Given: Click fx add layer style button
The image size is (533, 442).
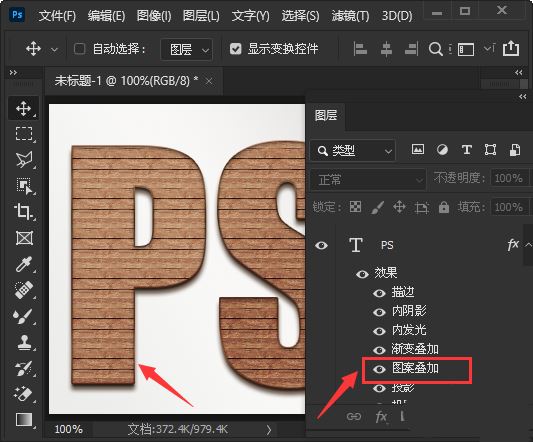Looking at the screenshot, I should click(381, 416).
